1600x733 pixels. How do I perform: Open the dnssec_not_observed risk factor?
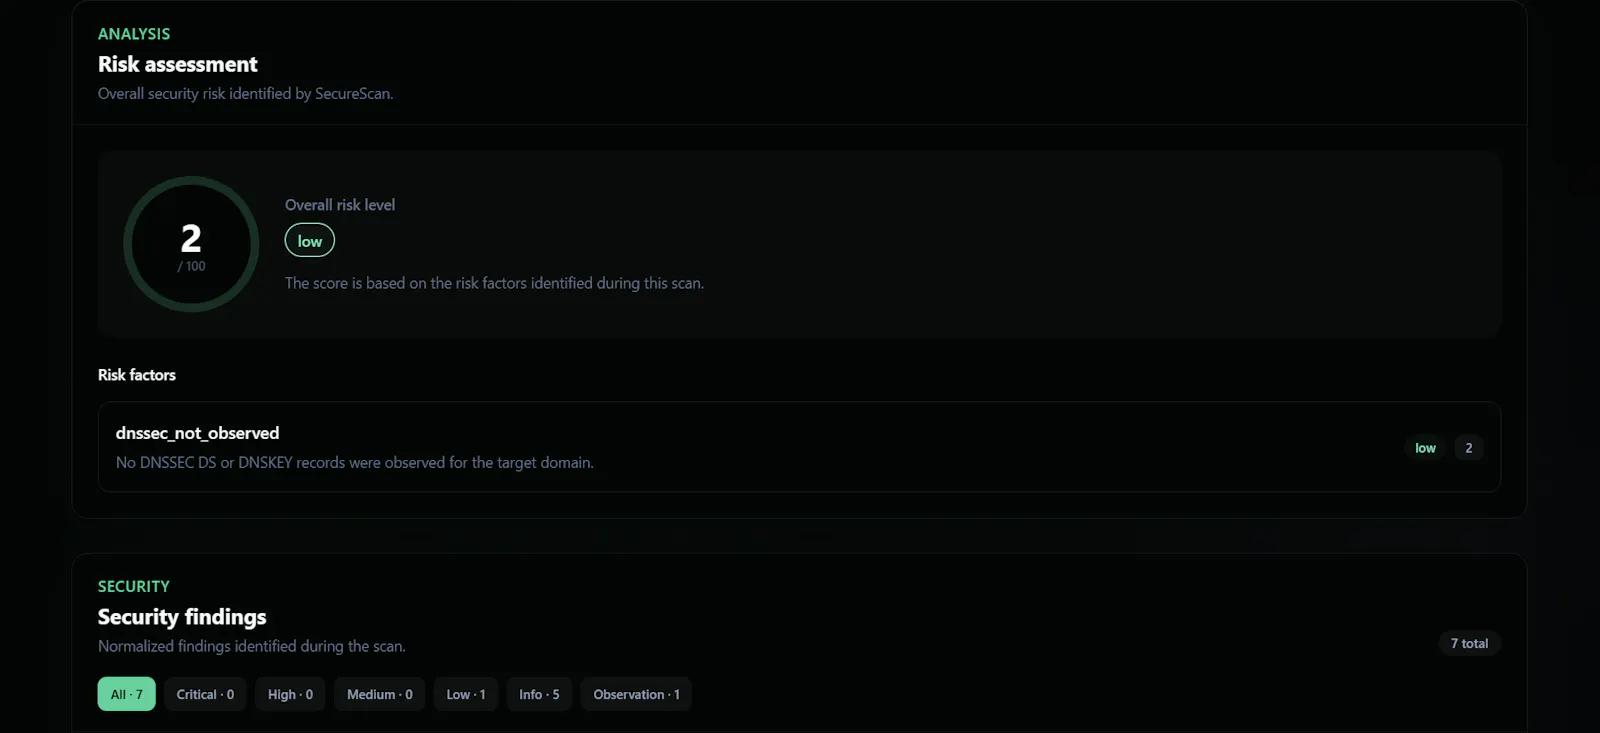click(x=799, y=447)
